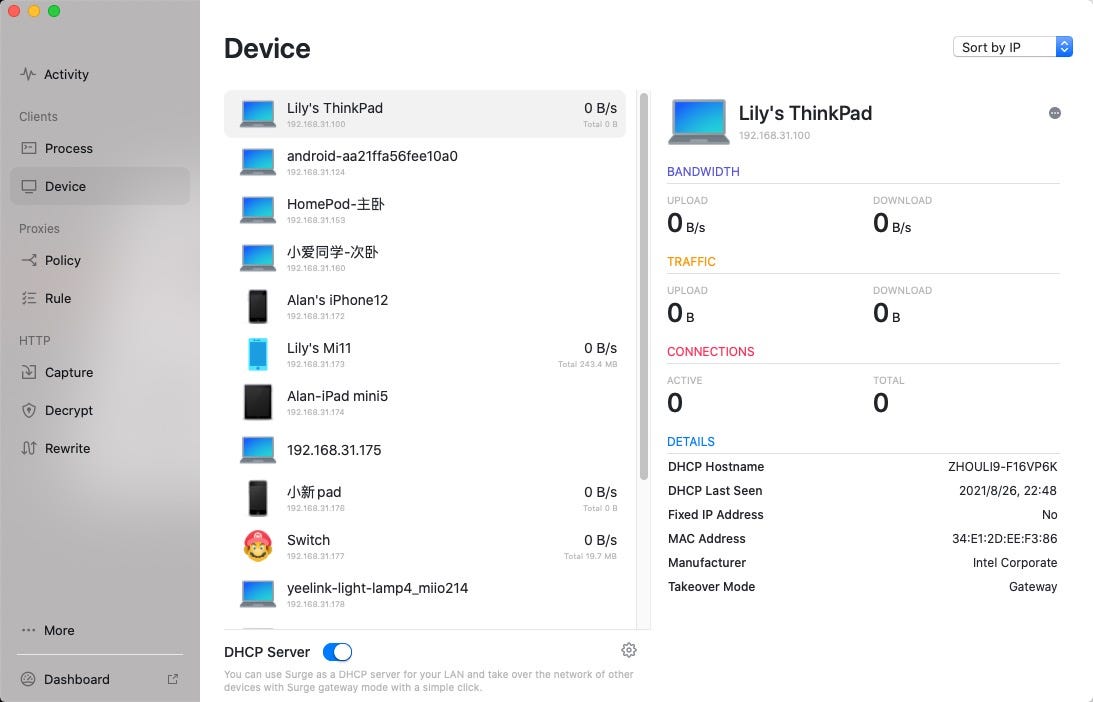The height and width of the screenshot is (702, 1093).
Task: Click the MAC Address value 34:E1:2D:EE:F3:86
Action: tap(1004, 539)
